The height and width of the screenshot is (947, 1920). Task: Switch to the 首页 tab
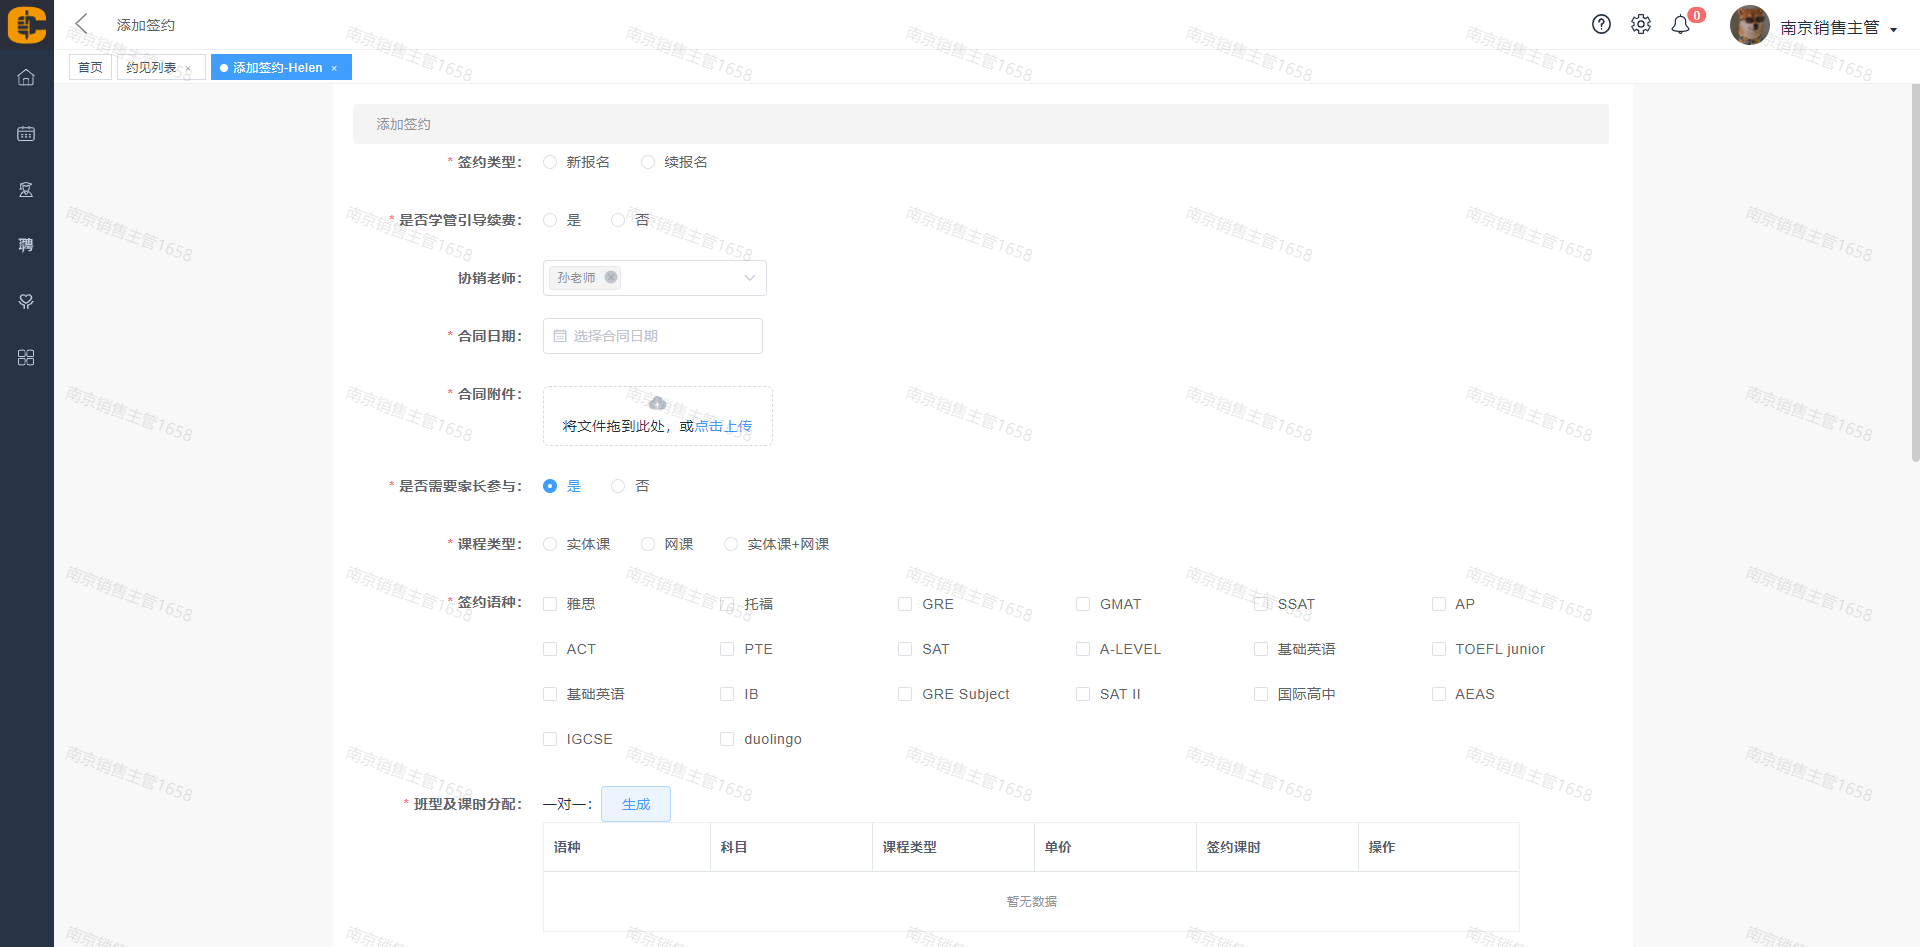[90, 67]
